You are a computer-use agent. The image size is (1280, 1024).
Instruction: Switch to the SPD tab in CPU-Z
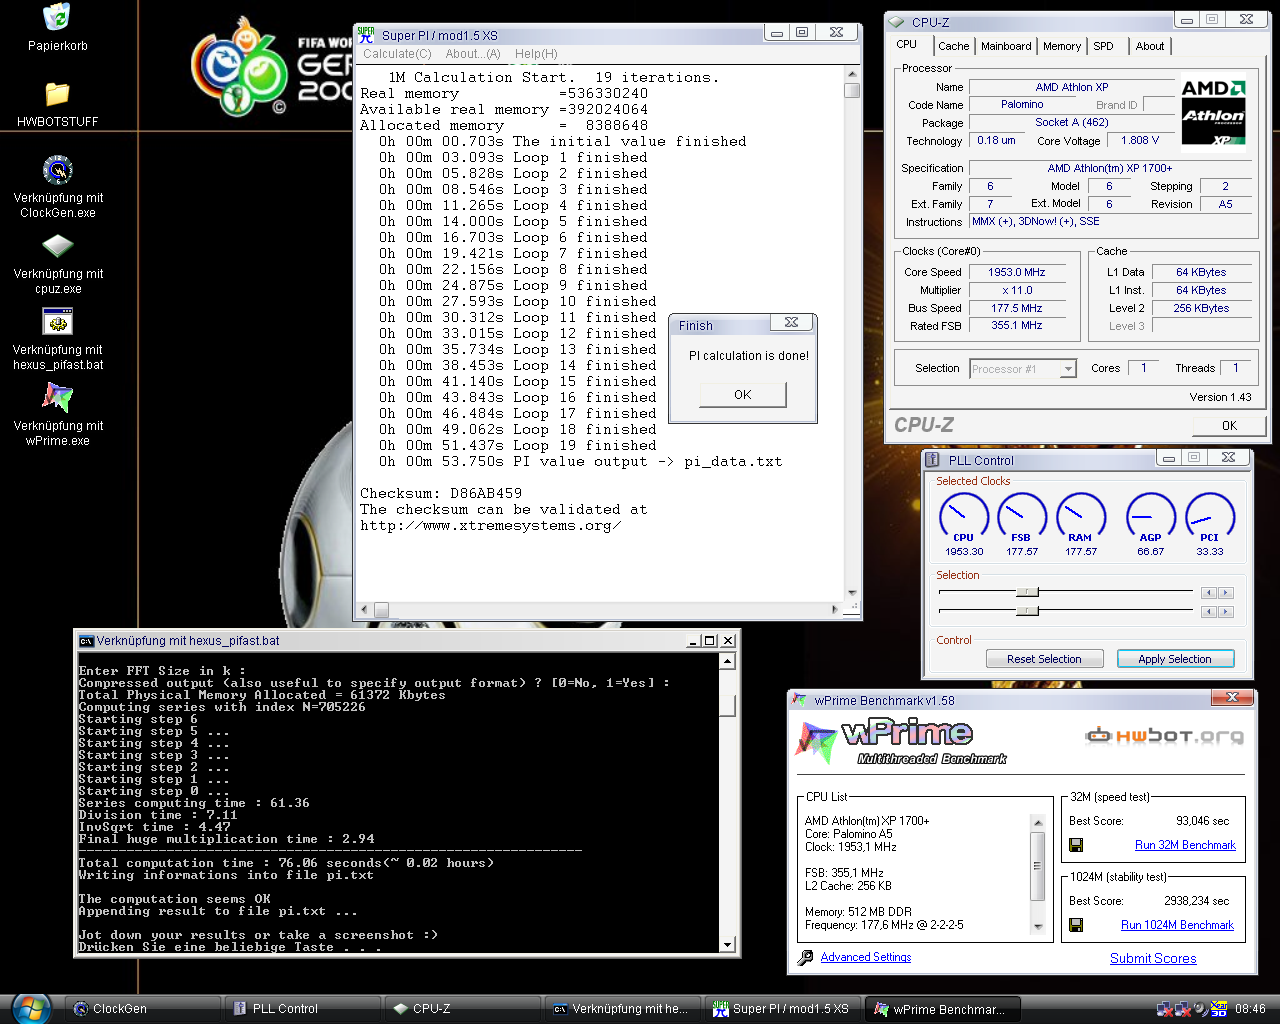point(1103,46)
